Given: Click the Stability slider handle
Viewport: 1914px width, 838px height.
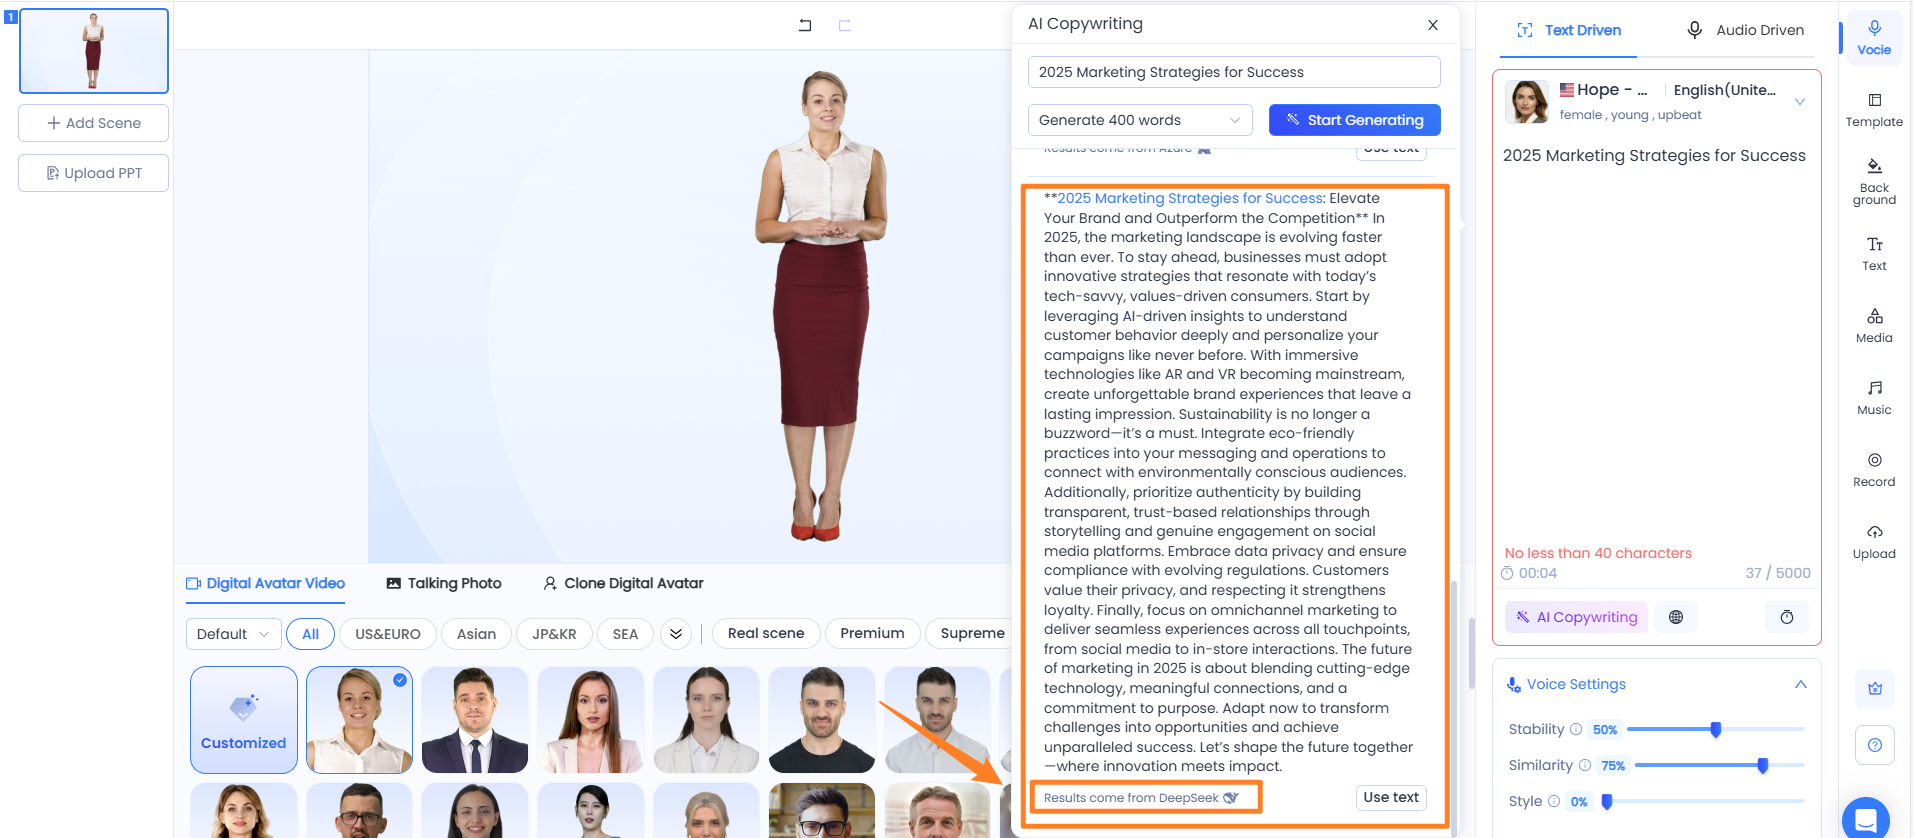Looking at the screenshot, I should click(1716, 730).
